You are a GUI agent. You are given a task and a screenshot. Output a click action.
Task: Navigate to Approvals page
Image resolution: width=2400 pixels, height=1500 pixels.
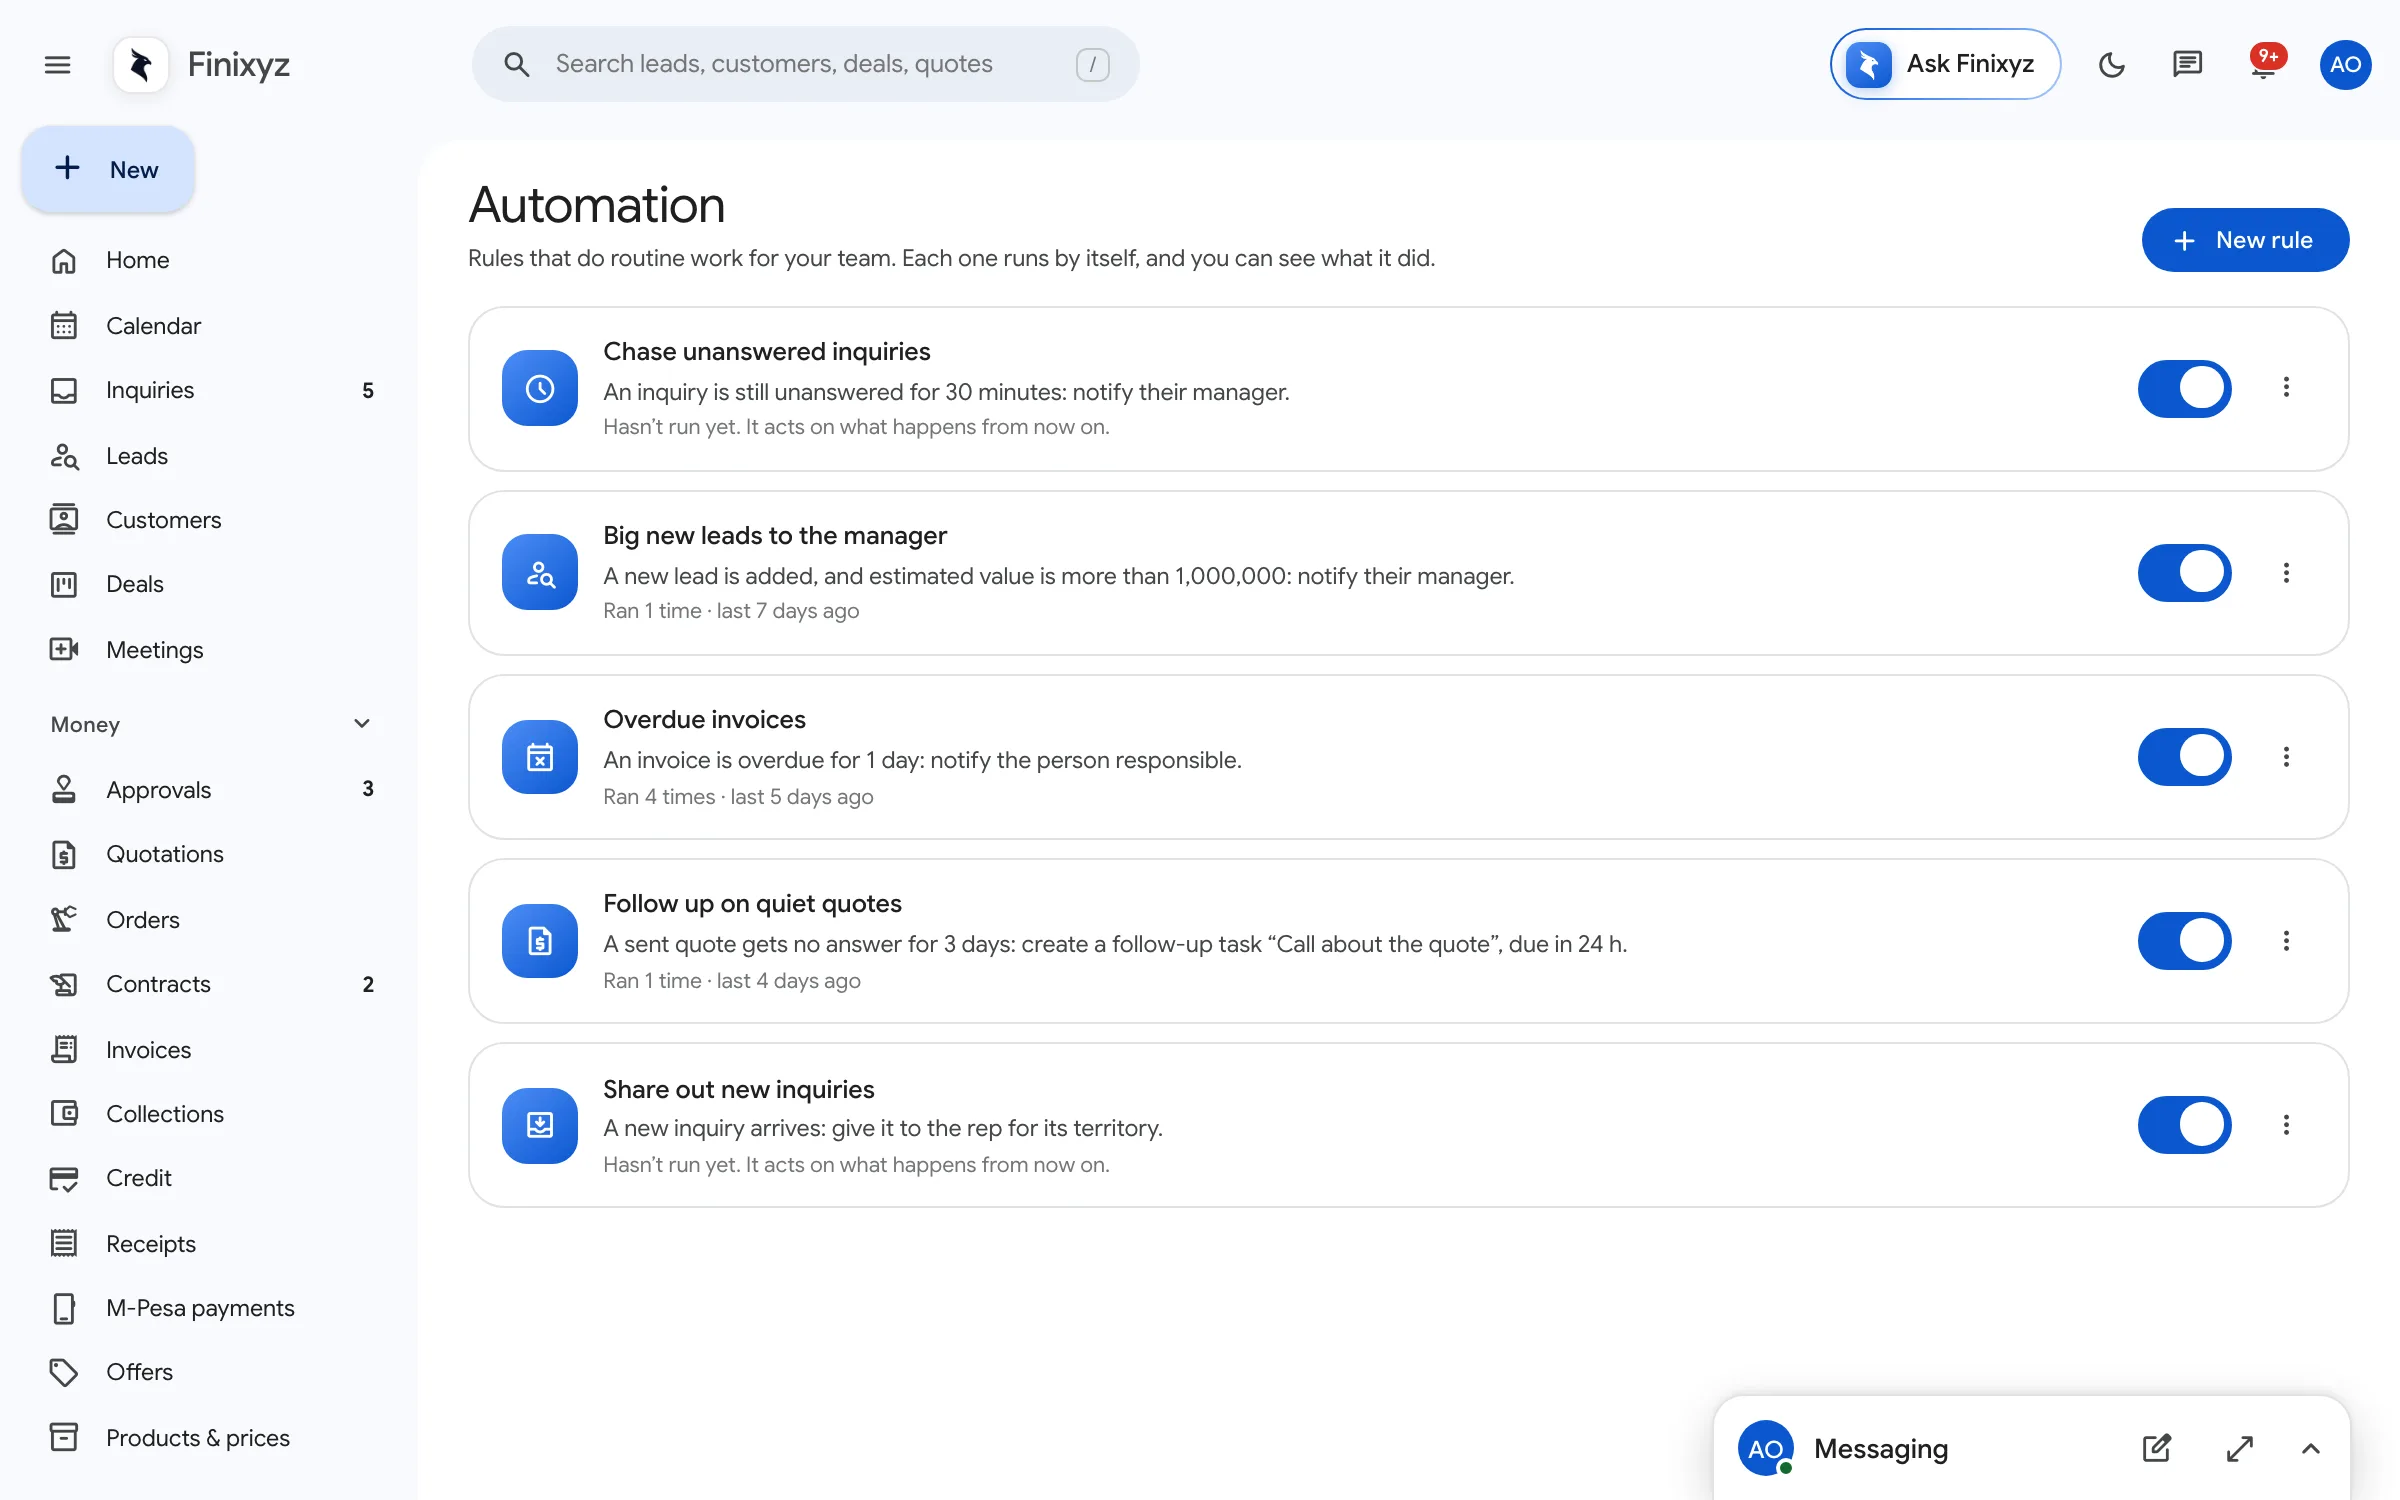click(211, 790)
